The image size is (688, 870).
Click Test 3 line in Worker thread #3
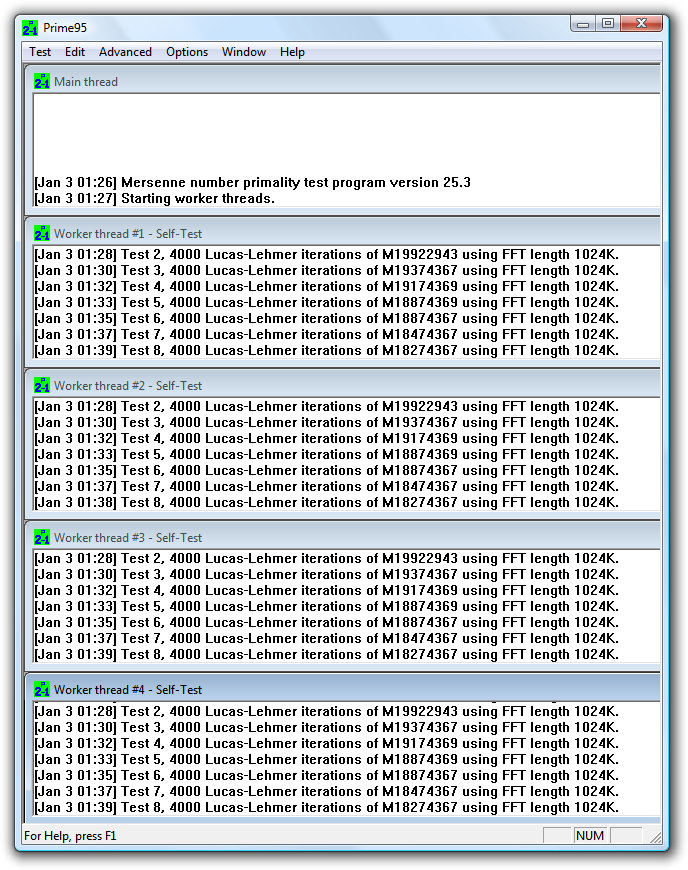click(326, 575)
